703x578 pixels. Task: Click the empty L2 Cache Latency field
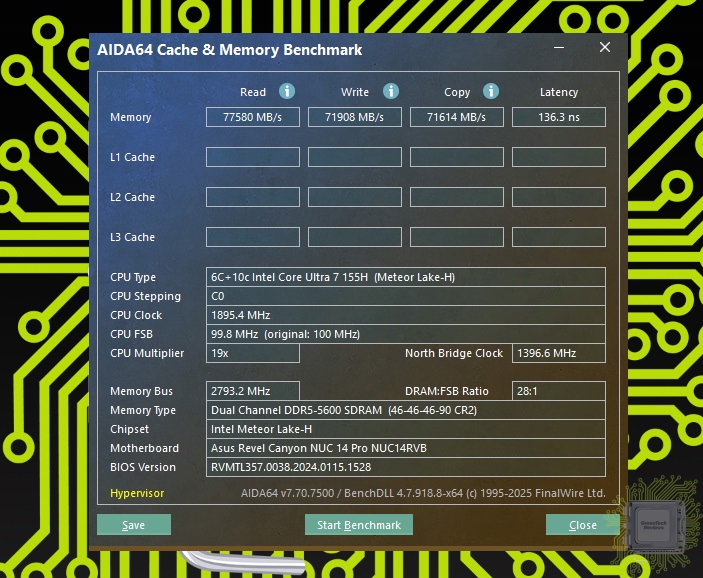coord(559,197)
